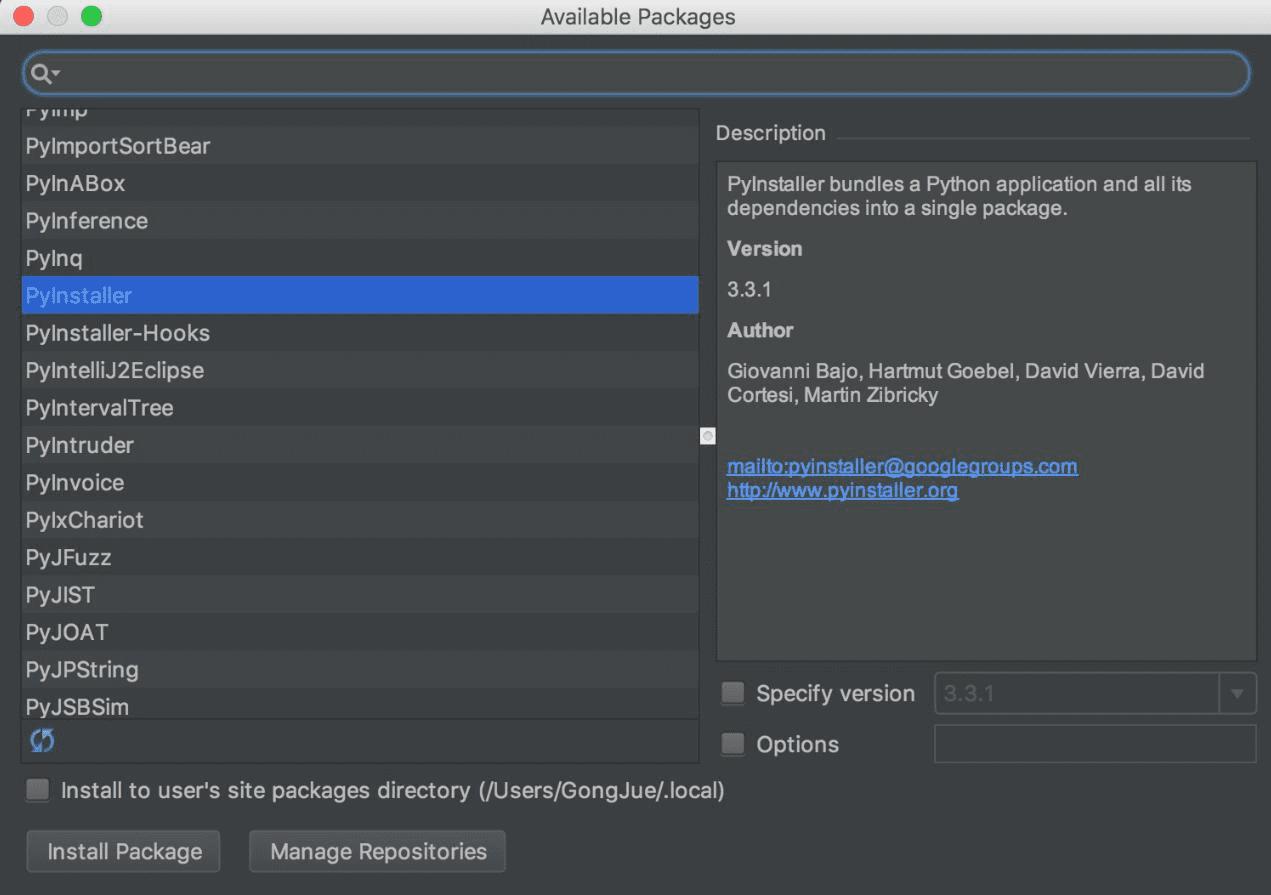Click the Options text input field
Viewport: 1271px width, 895px height.
[1095, 744]
